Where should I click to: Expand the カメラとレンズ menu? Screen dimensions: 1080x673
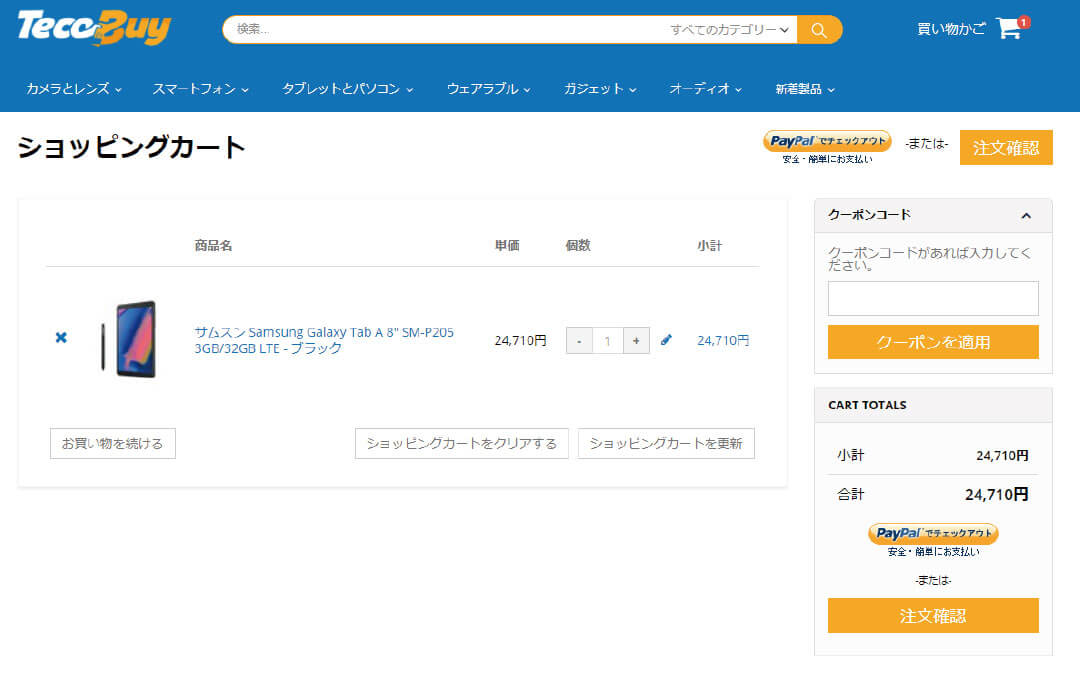pyautogui.click(x=74, y=89)
